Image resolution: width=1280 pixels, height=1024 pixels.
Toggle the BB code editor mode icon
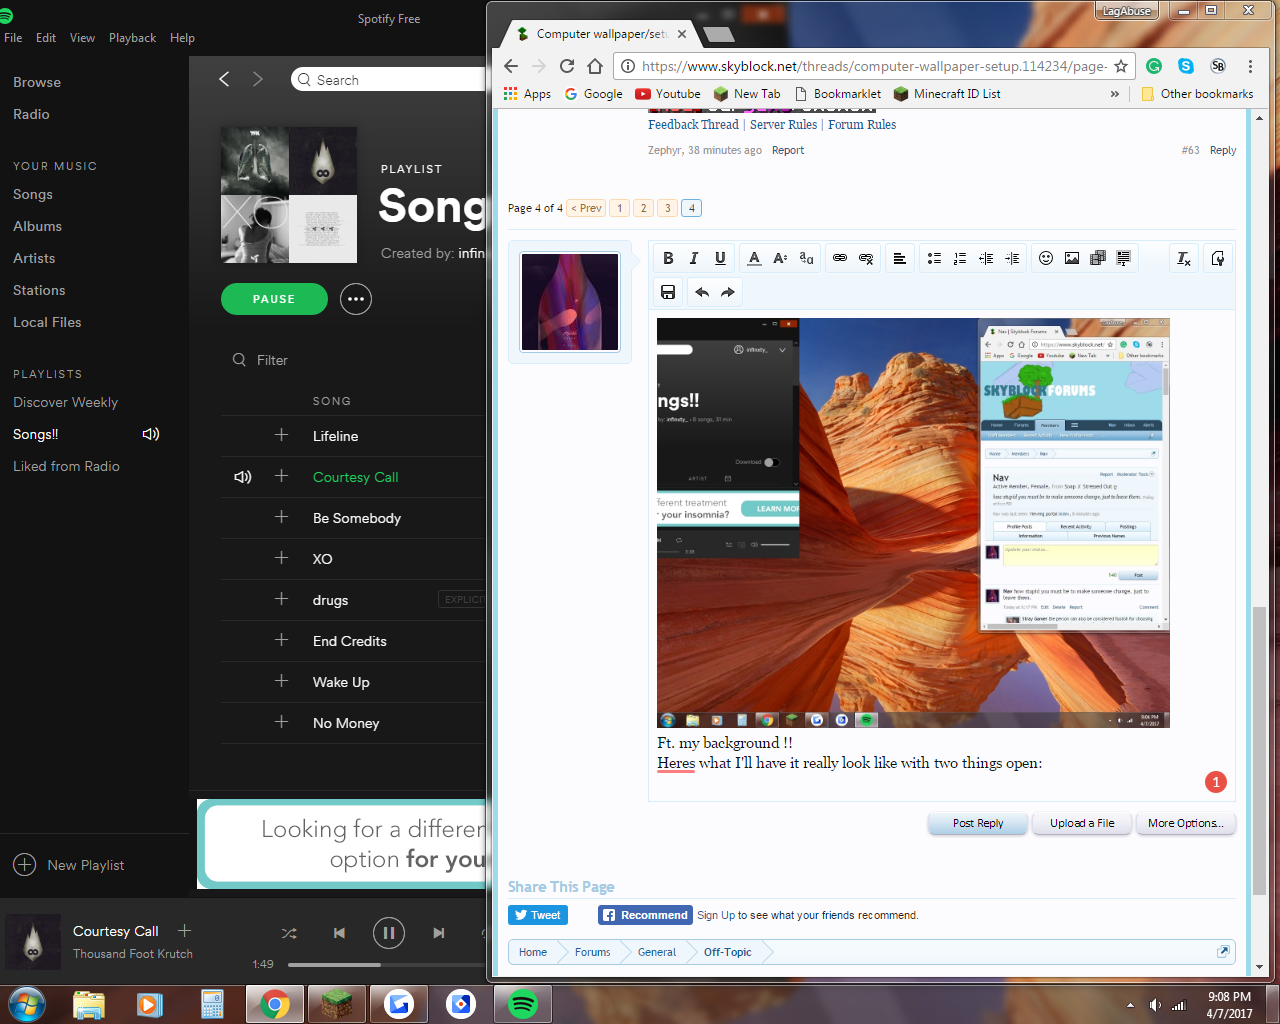(x=1218, y=258)
